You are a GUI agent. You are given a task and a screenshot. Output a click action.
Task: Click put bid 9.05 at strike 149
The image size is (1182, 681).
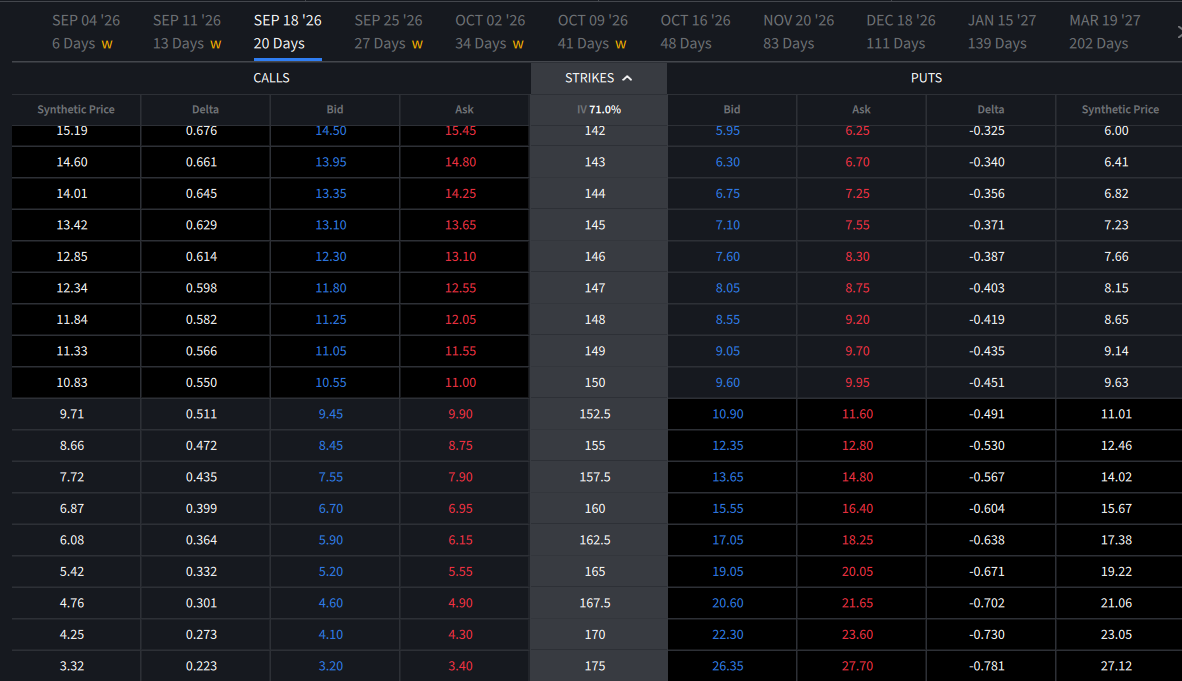[727, 351]
